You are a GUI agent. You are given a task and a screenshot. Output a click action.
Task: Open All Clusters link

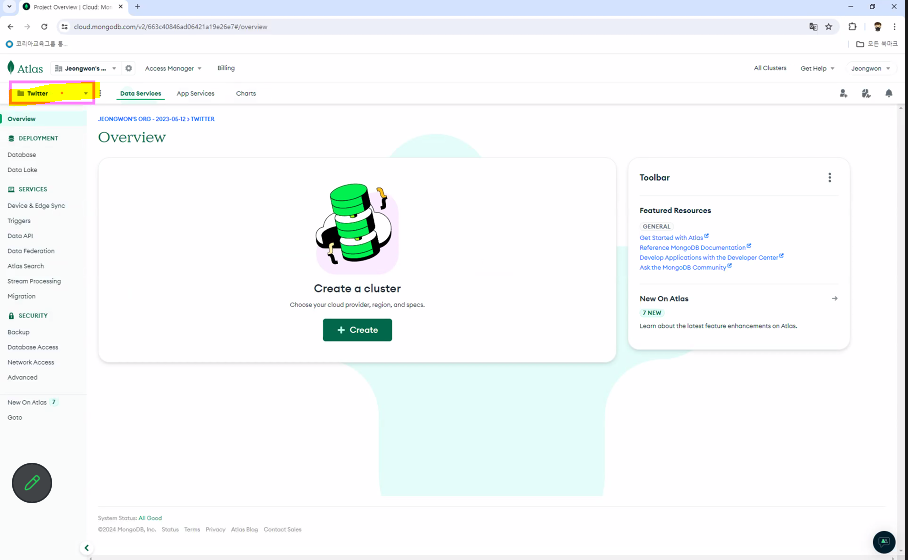(770, 68)
